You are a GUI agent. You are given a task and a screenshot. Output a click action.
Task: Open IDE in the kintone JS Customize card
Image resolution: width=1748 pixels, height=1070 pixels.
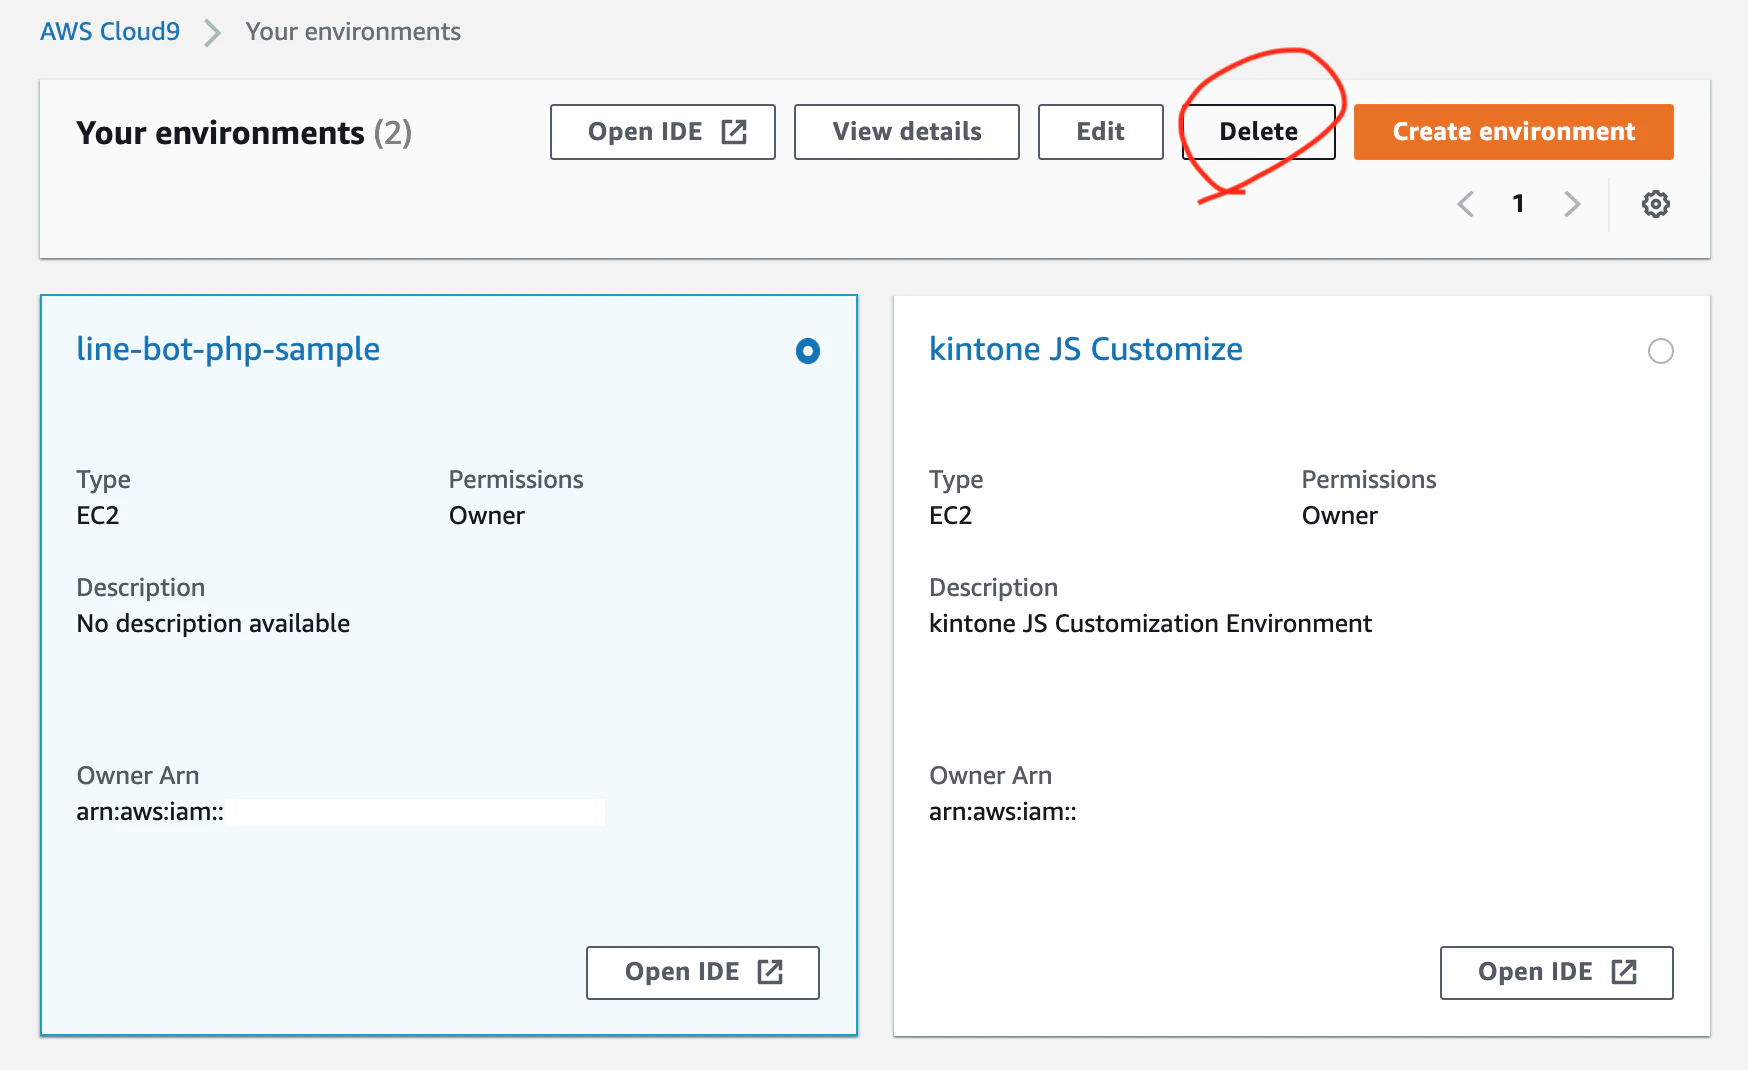[x=1557, y=972]
